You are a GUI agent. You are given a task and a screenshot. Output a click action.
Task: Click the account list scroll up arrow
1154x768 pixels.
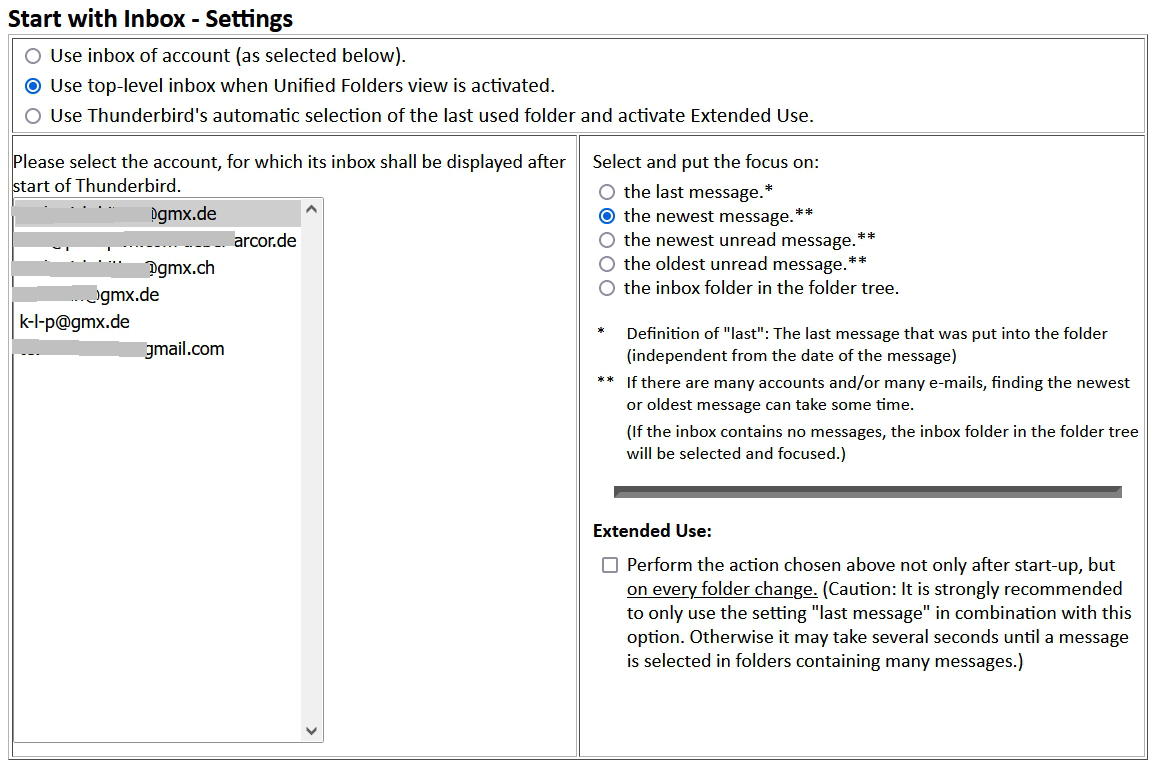(x=311, y=210)
